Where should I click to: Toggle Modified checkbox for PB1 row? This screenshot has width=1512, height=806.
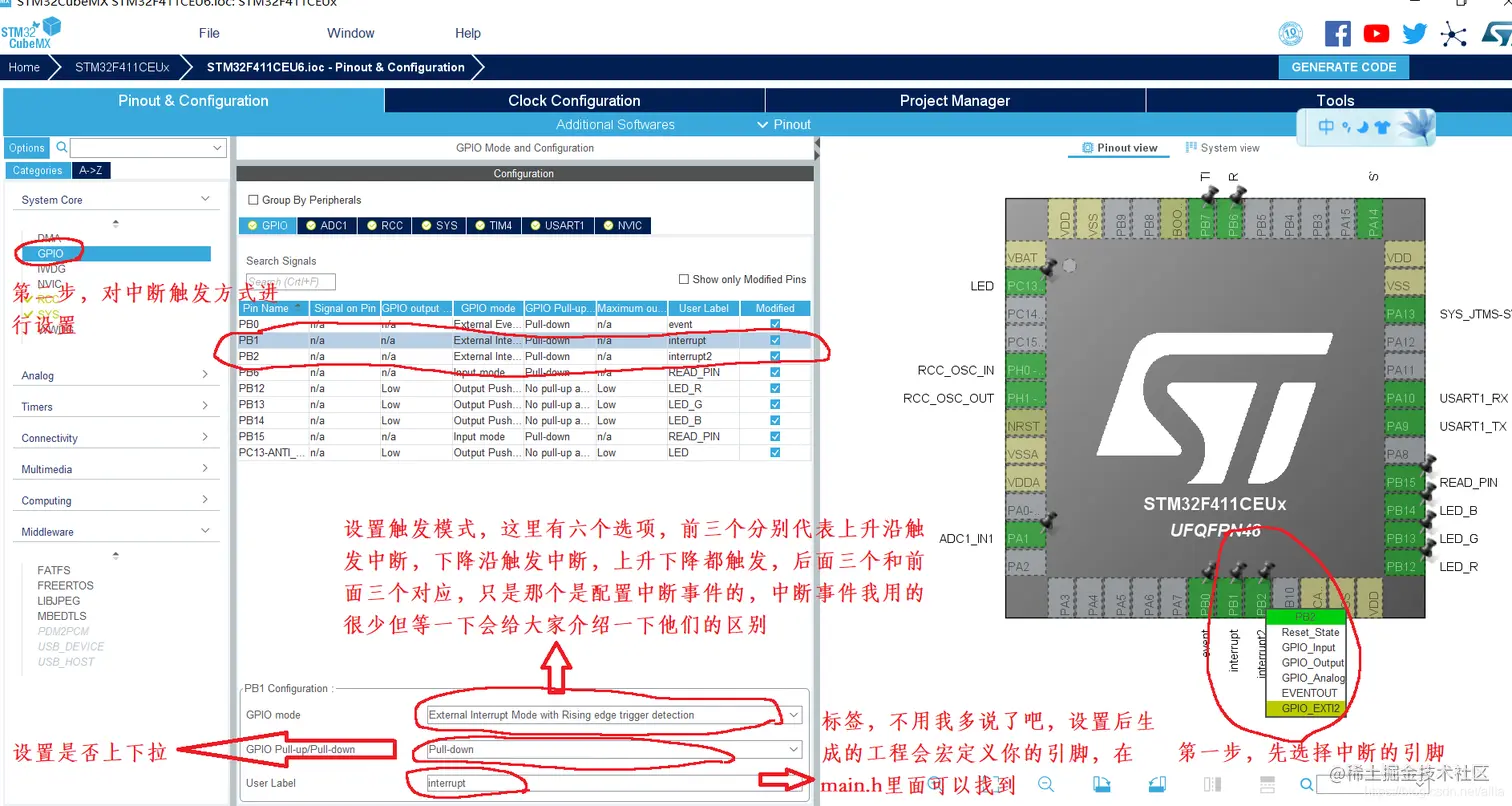point(775,340)
